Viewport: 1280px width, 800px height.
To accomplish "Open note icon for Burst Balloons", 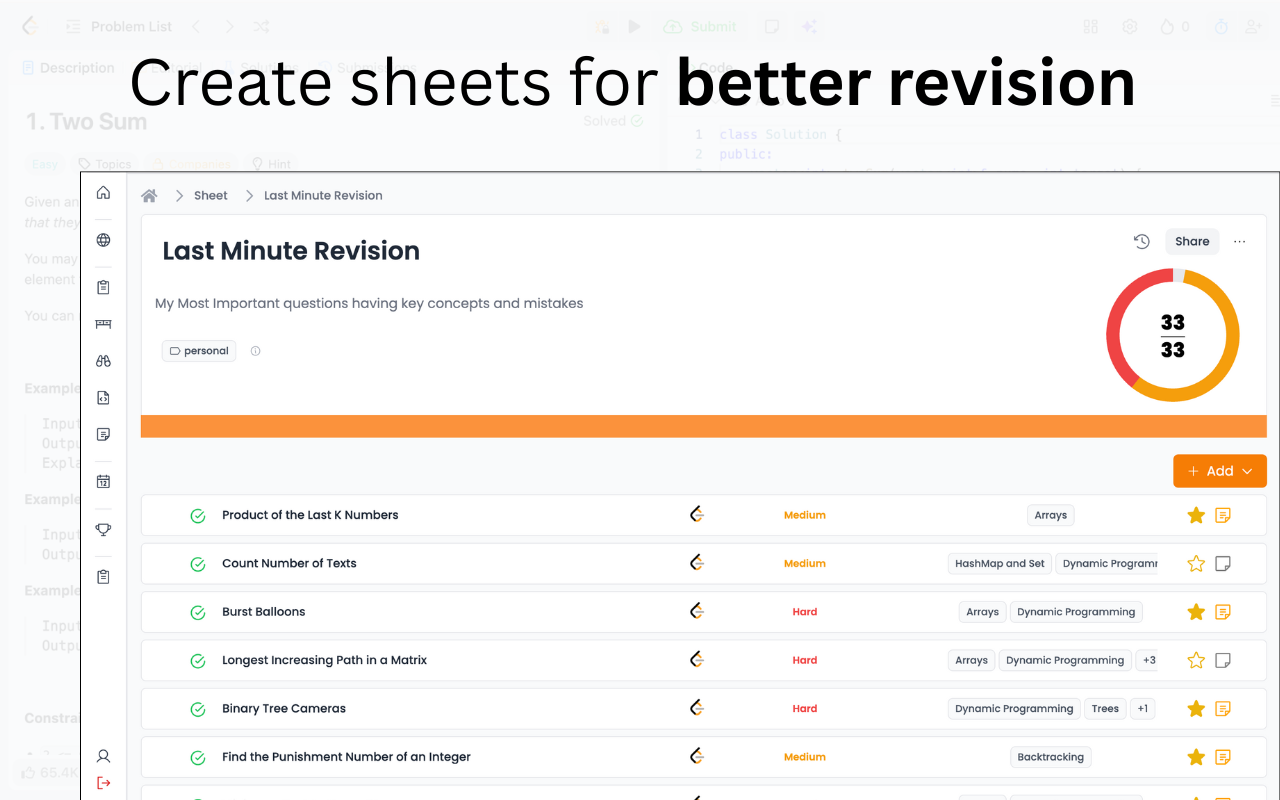I will [x=1222, y=612].
